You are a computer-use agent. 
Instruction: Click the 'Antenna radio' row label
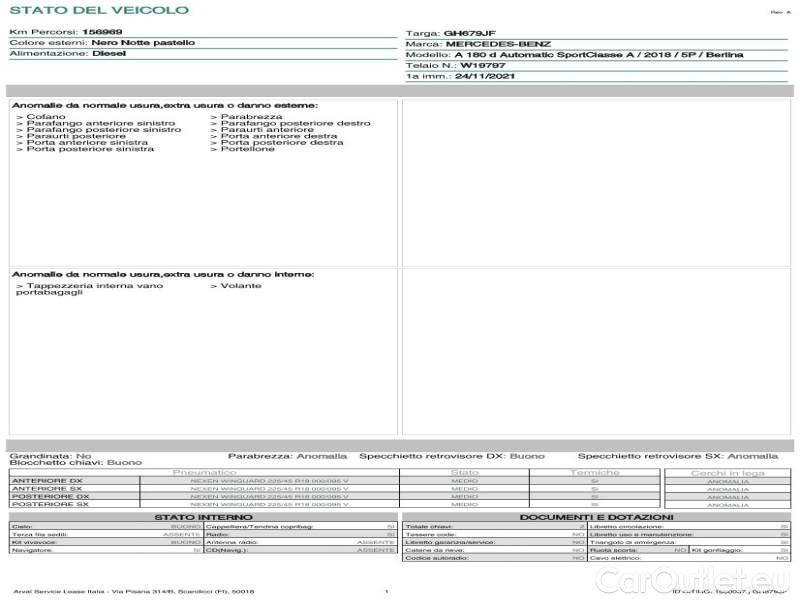pyautogui.click(x=232, y=542)
